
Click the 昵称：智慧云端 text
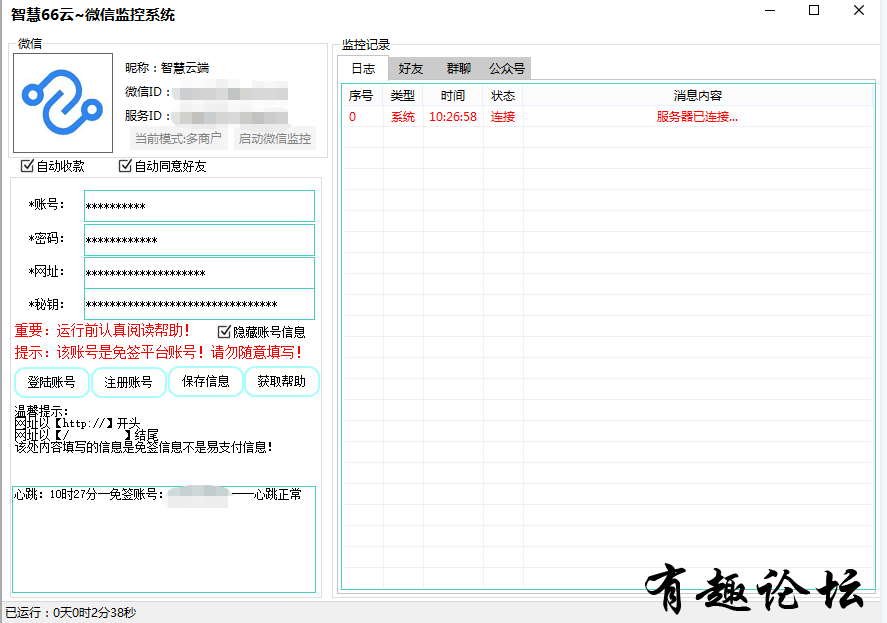(x=167, y=68)
